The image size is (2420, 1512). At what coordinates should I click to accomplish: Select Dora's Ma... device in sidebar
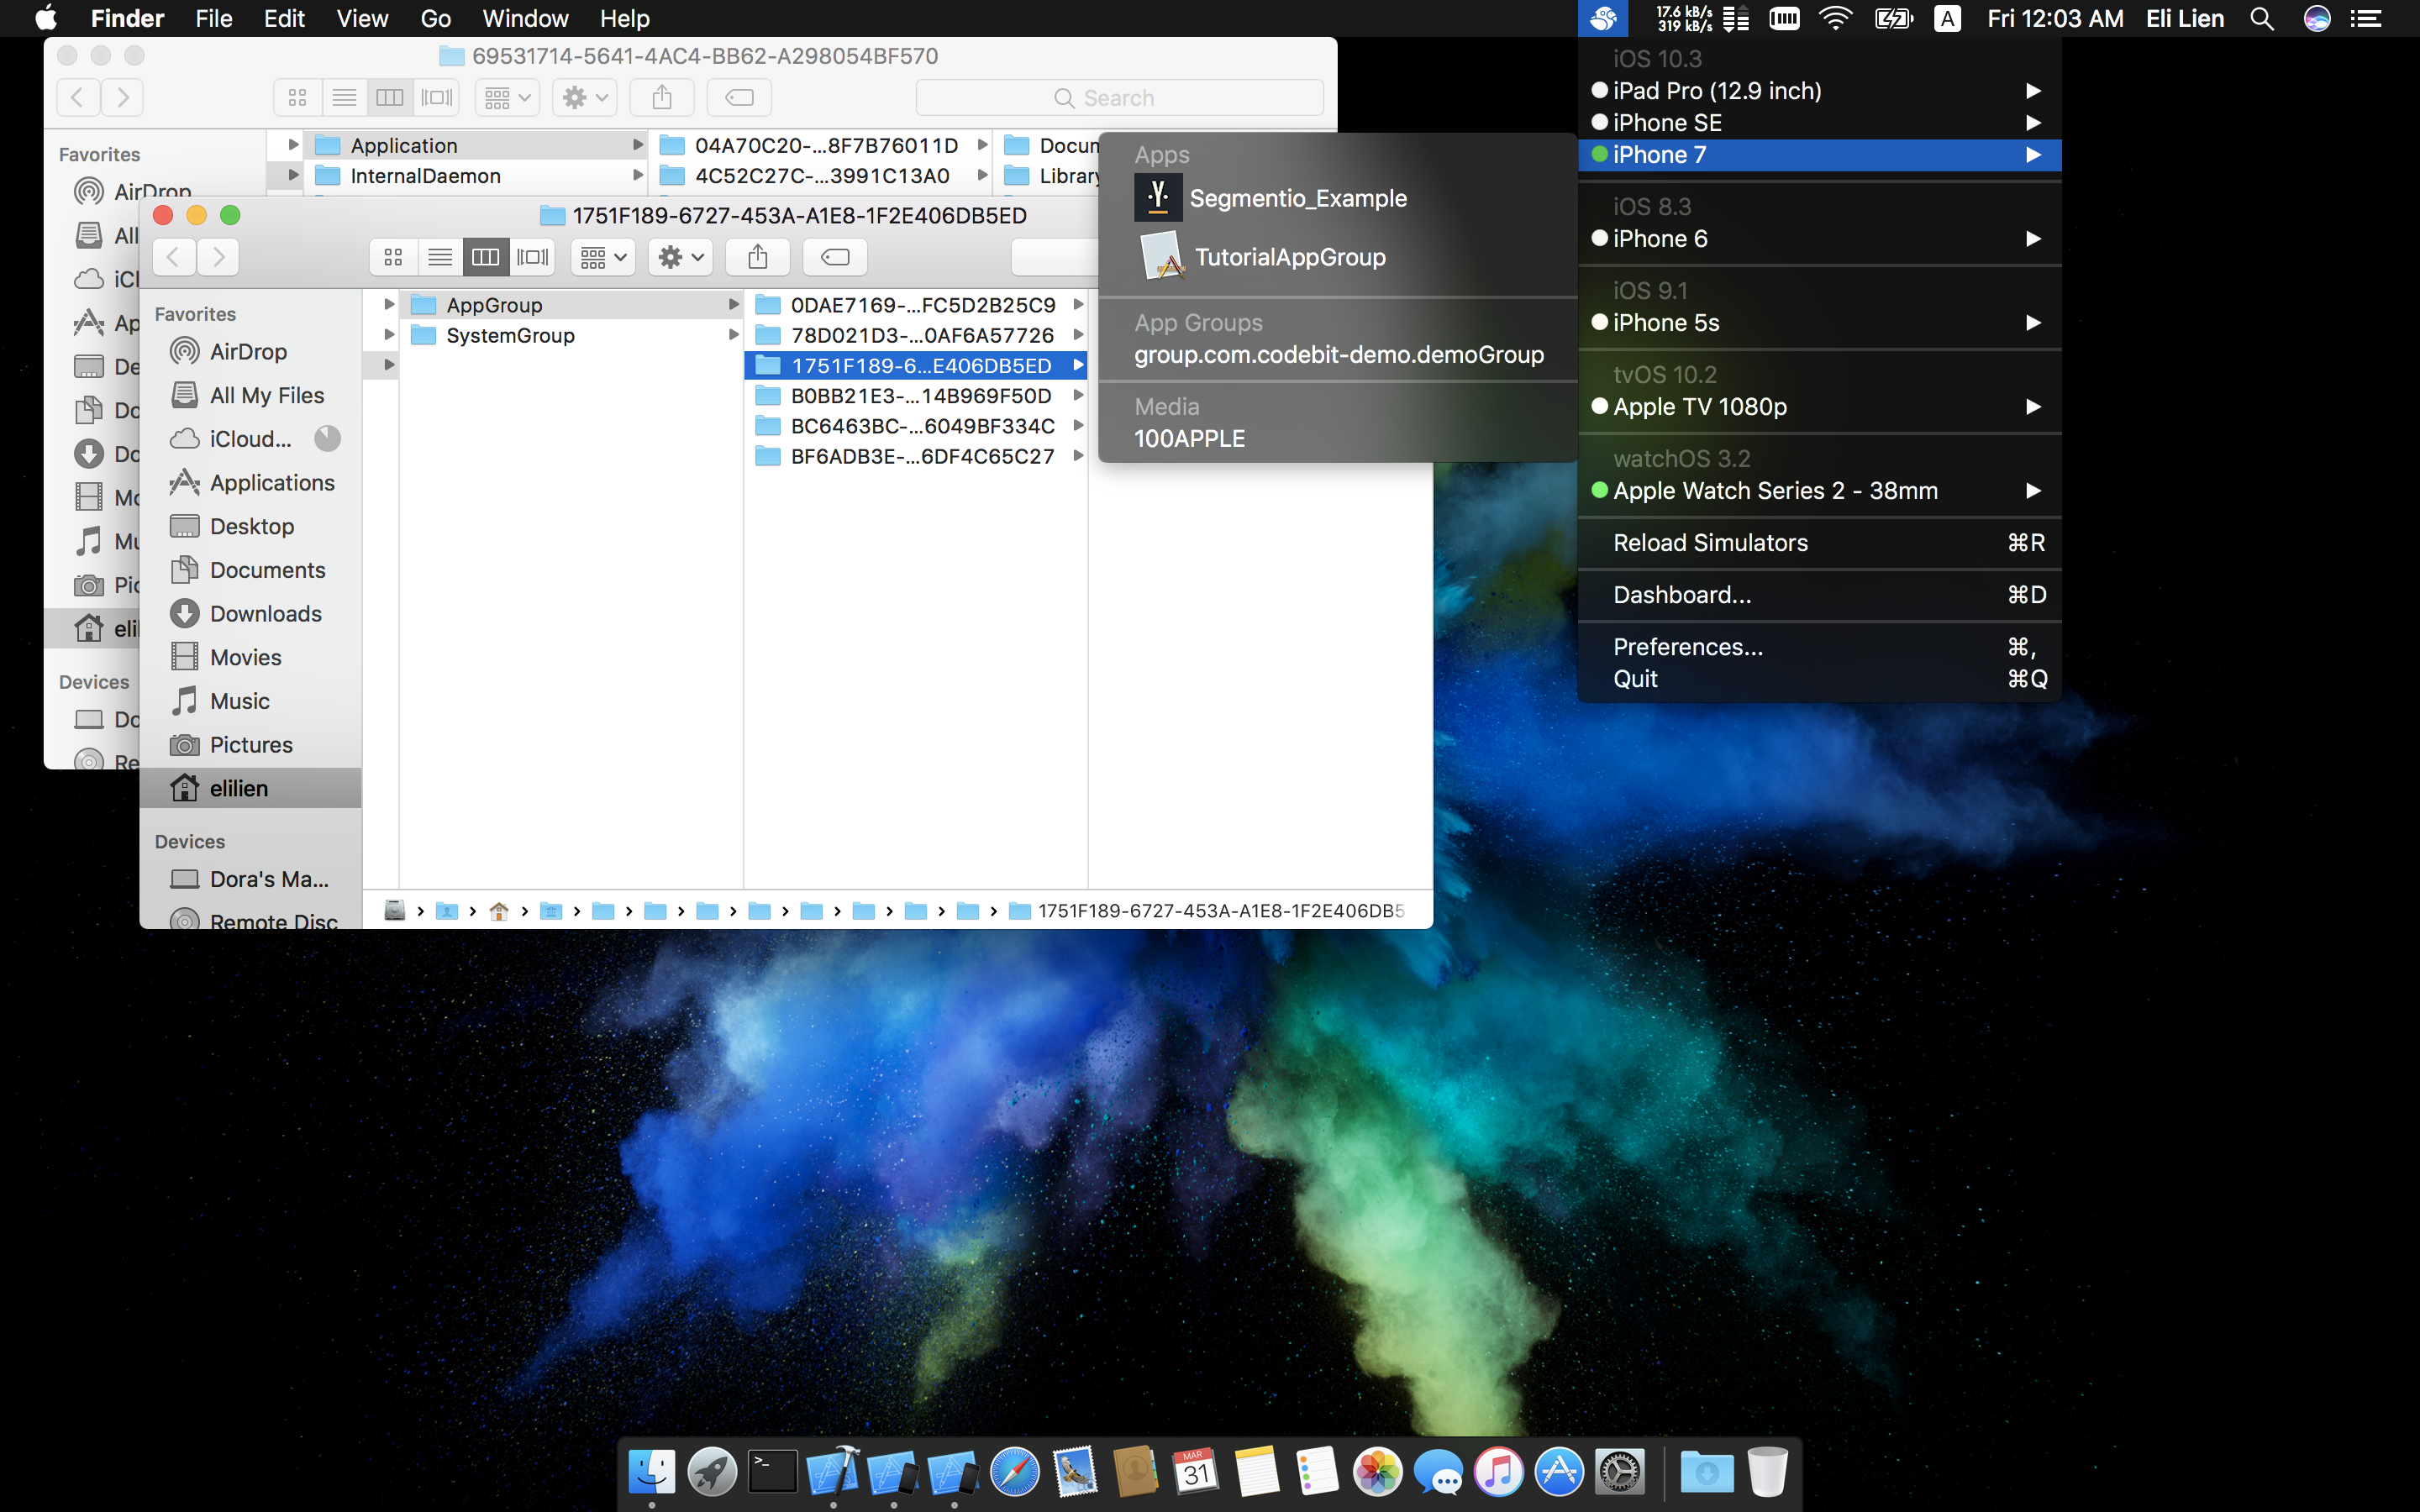tap(251, 879)
